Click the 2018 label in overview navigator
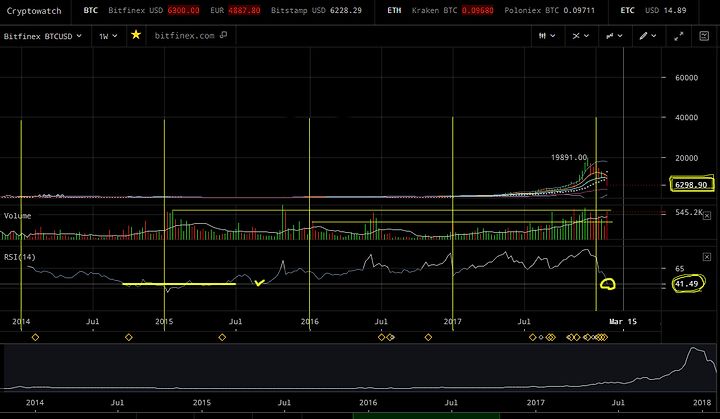Screen dimensions: 720x419 [x=702, y=402]
